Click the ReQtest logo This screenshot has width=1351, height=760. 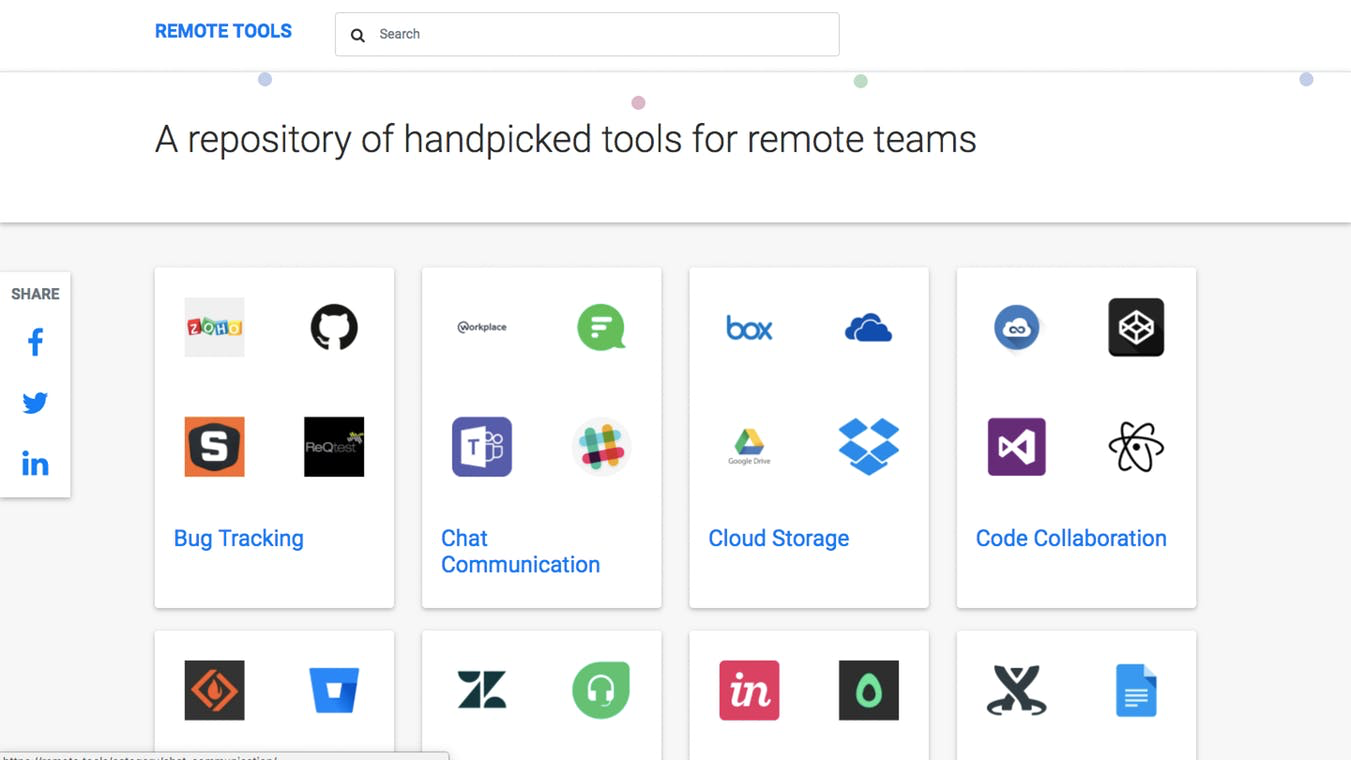334,447
